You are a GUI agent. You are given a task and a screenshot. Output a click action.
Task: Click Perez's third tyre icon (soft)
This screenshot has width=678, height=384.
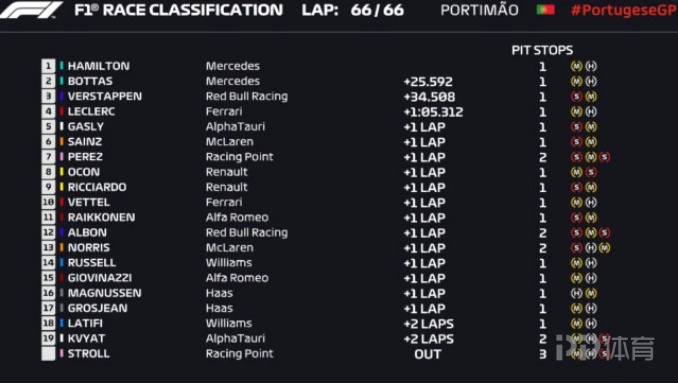click(605, 157)
